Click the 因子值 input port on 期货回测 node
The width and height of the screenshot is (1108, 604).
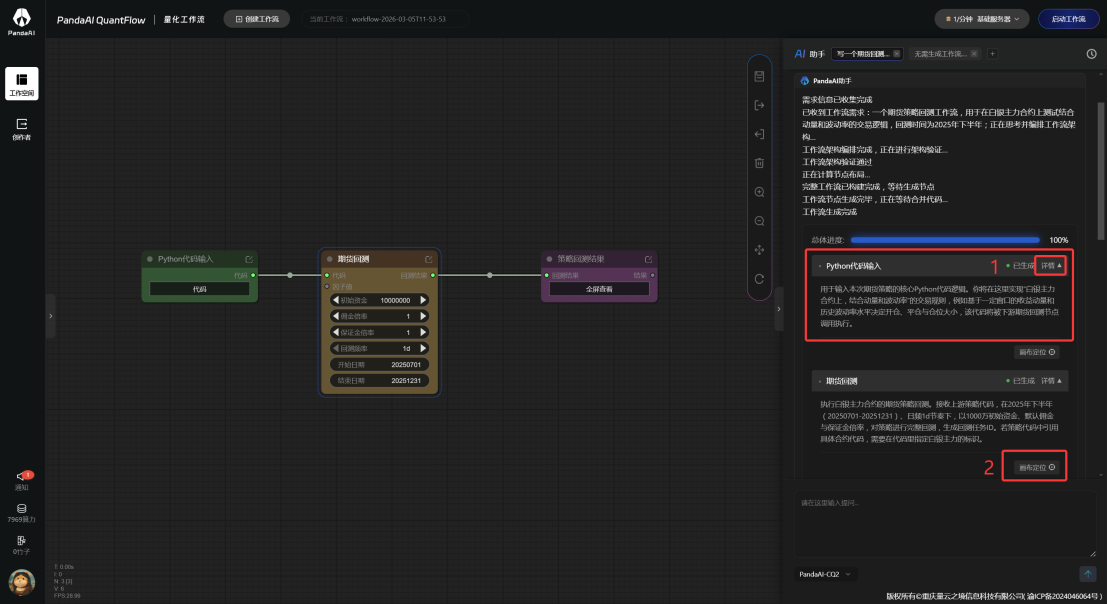point(326,286)
